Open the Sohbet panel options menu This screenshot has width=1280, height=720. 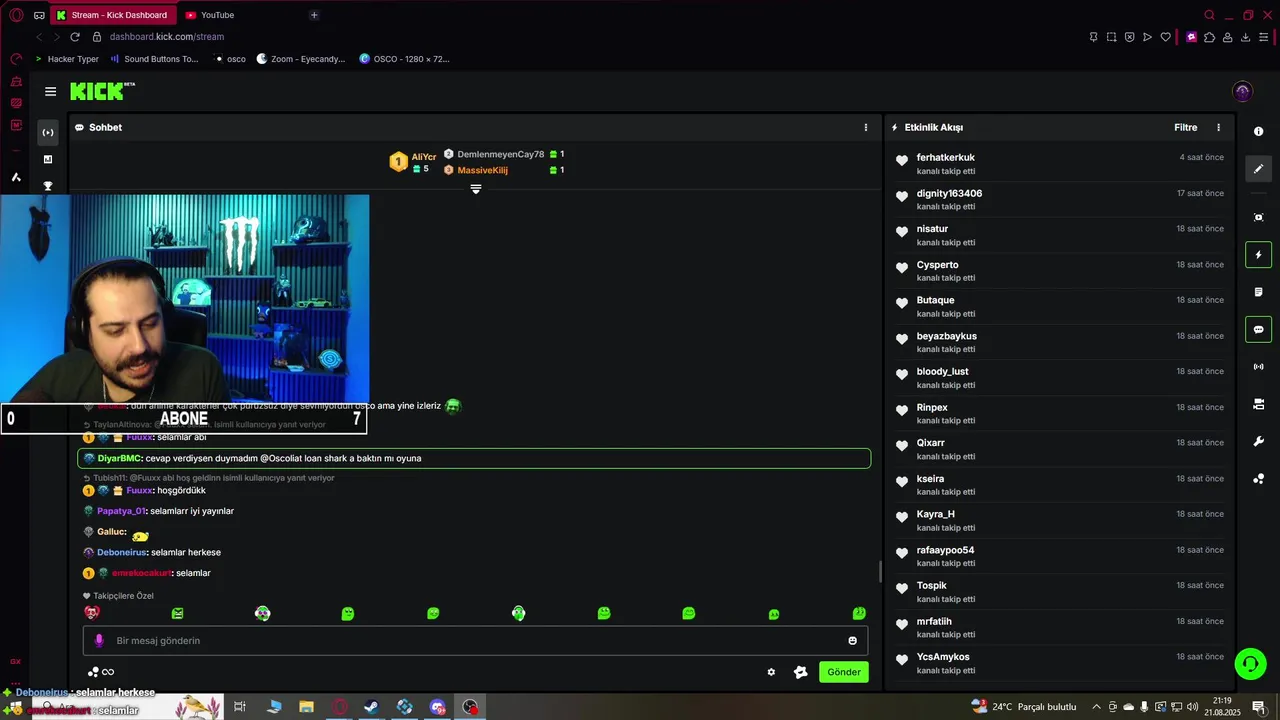(866, 127)
